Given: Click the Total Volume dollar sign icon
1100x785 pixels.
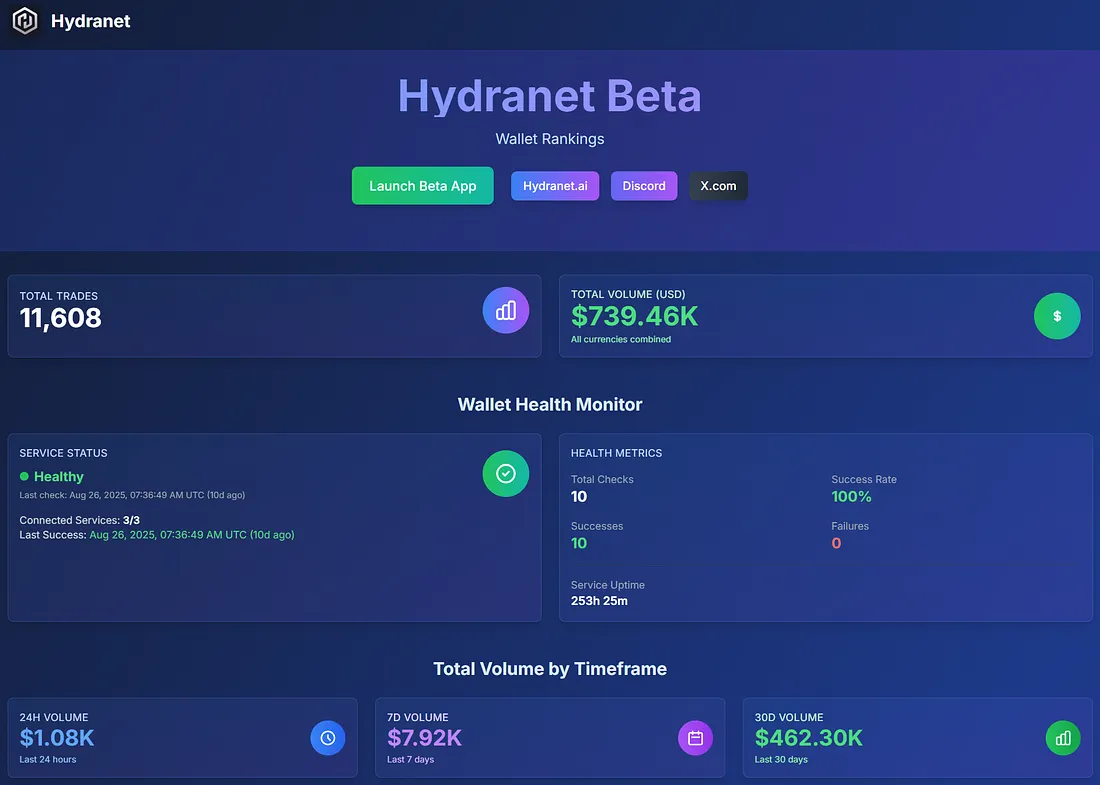Looking at the screenshot, I should click(x=1057, y=316).
